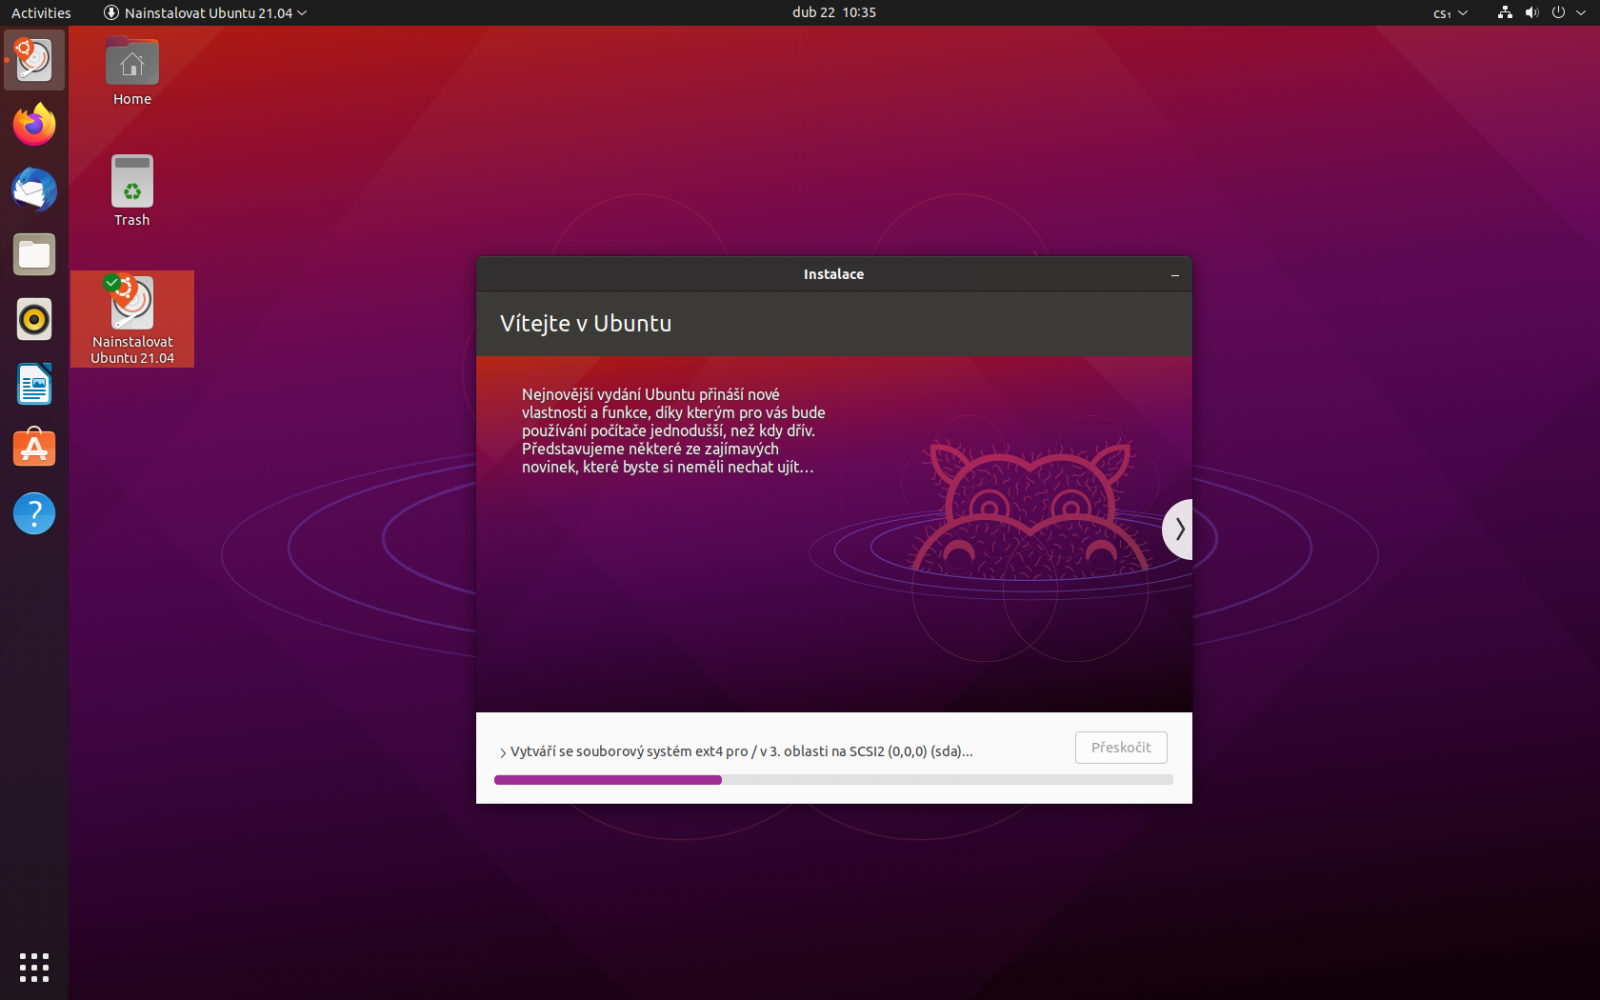Open the system status menu
This screenshot has width=1600, height=1000.
click(1540, 13)
